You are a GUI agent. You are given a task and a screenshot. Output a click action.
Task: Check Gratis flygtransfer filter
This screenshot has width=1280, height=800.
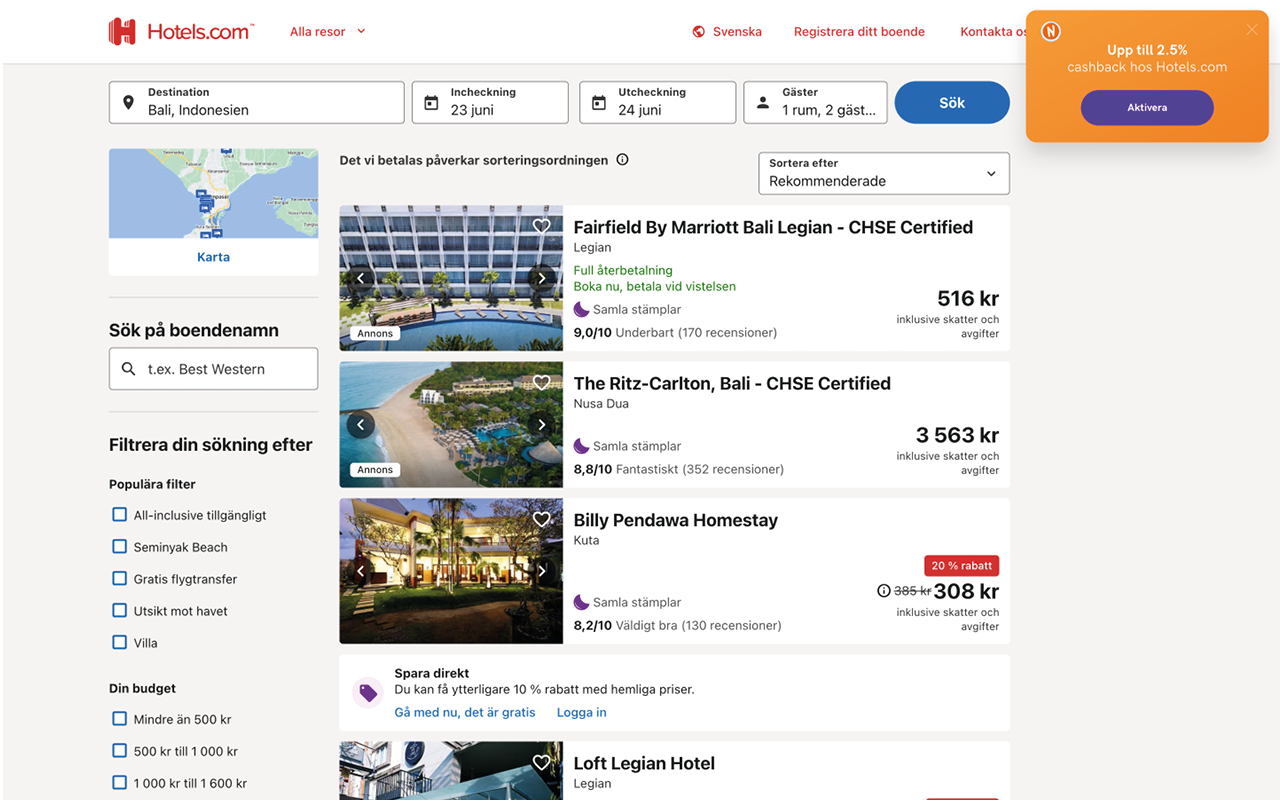point(119,579)
